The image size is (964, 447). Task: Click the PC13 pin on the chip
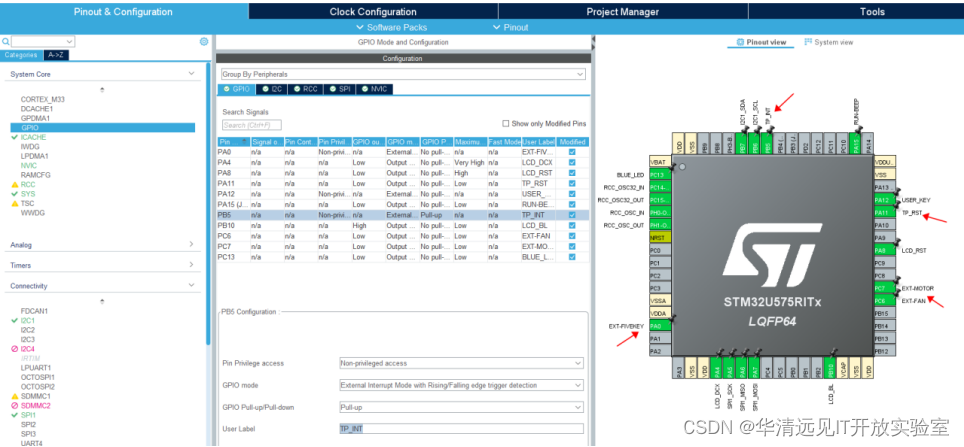tap(660, 175)
